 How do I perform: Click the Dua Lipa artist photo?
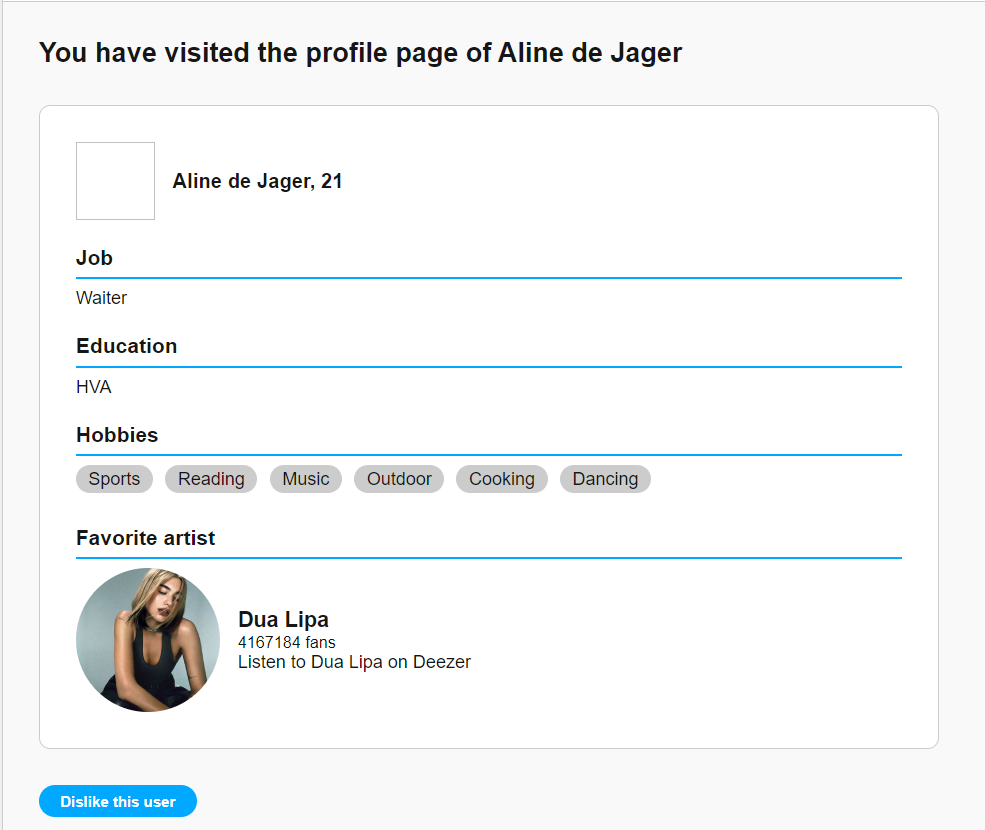[148, 640]
